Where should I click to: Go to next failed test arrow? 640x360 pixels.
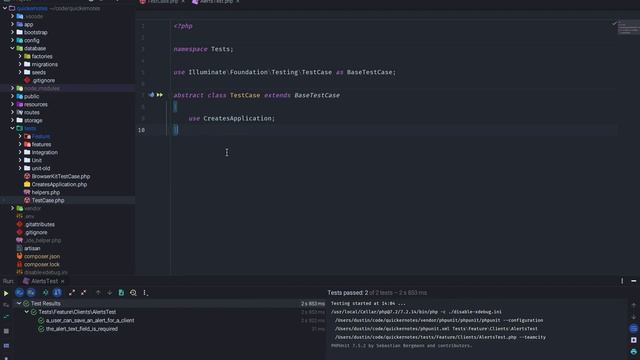point(109,293)
